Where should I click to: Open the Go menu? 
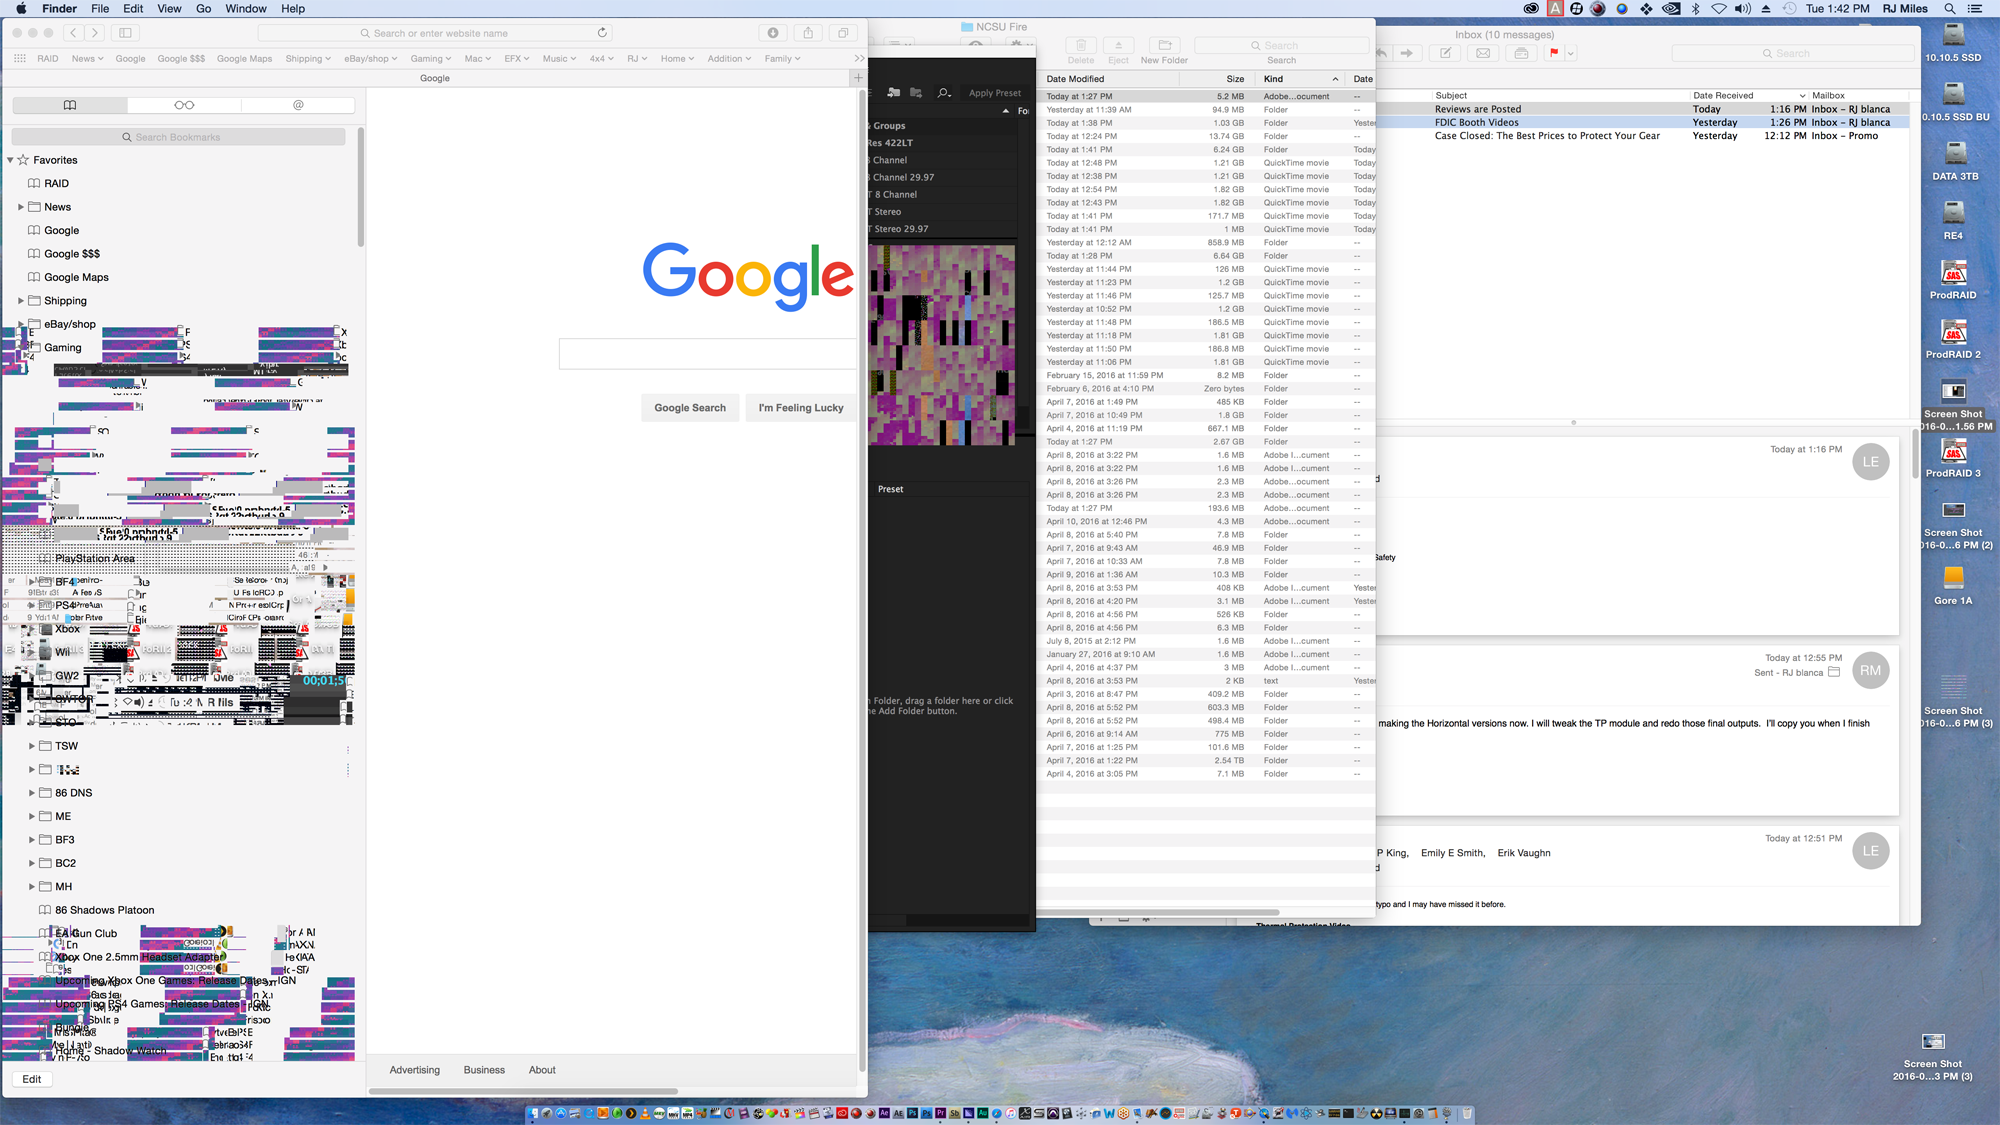click(x=203, y=8)
